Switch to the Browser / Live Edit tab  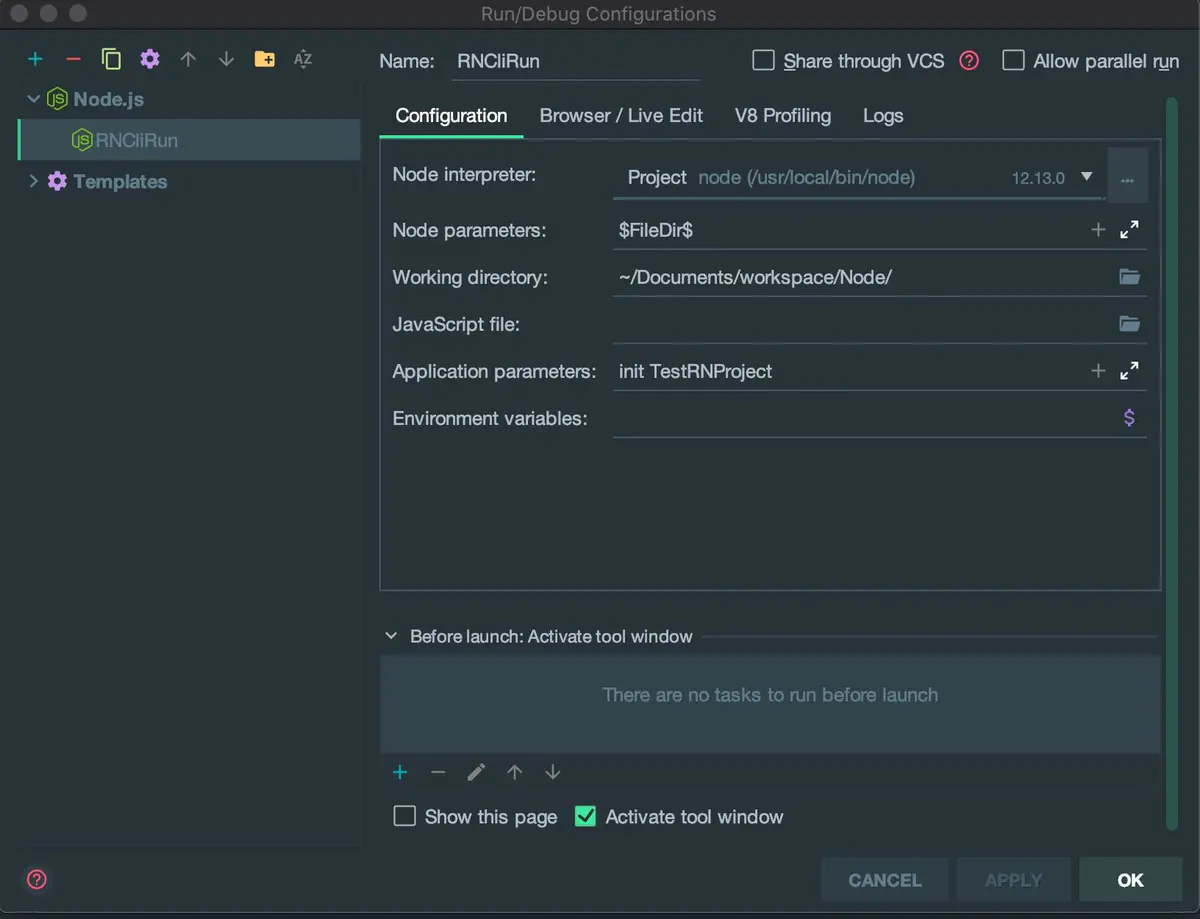[621, 116]
